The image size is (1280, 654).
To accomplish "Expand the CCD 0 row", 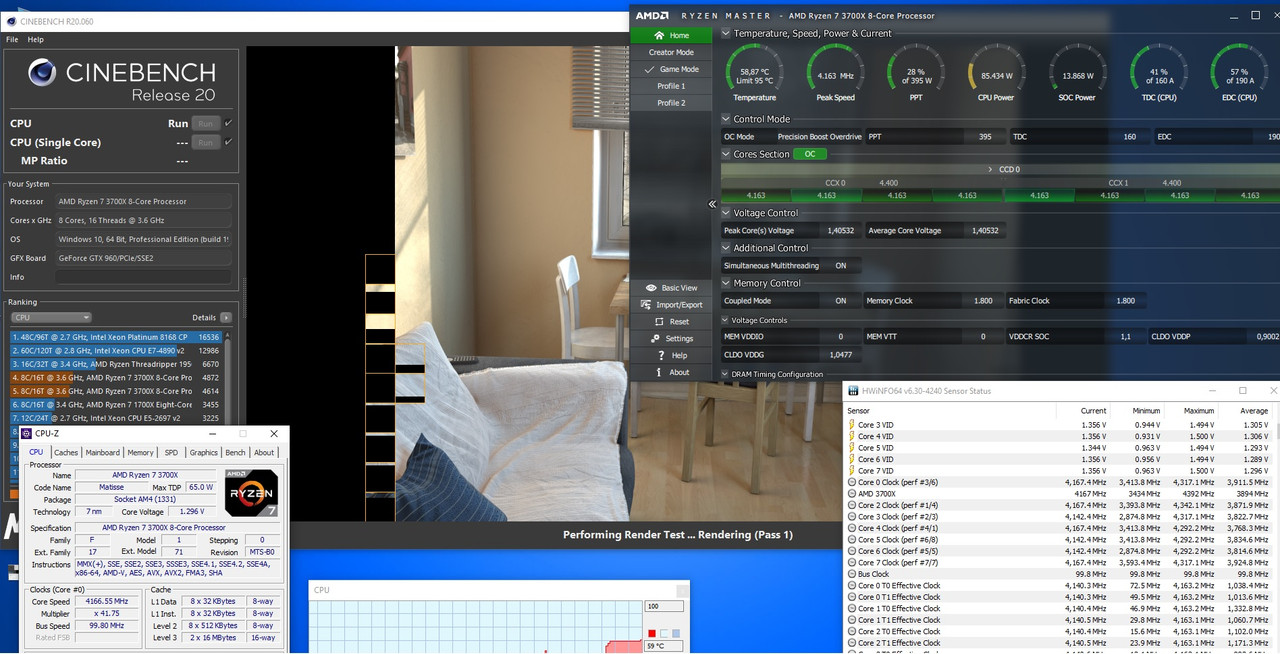I will [1000, 170].
